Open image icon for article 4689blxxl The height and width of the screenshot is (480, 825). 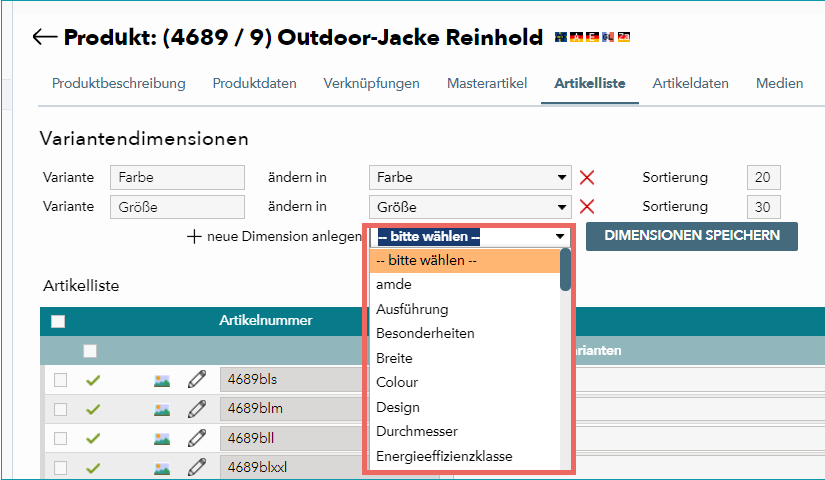[x=162, y=468]
